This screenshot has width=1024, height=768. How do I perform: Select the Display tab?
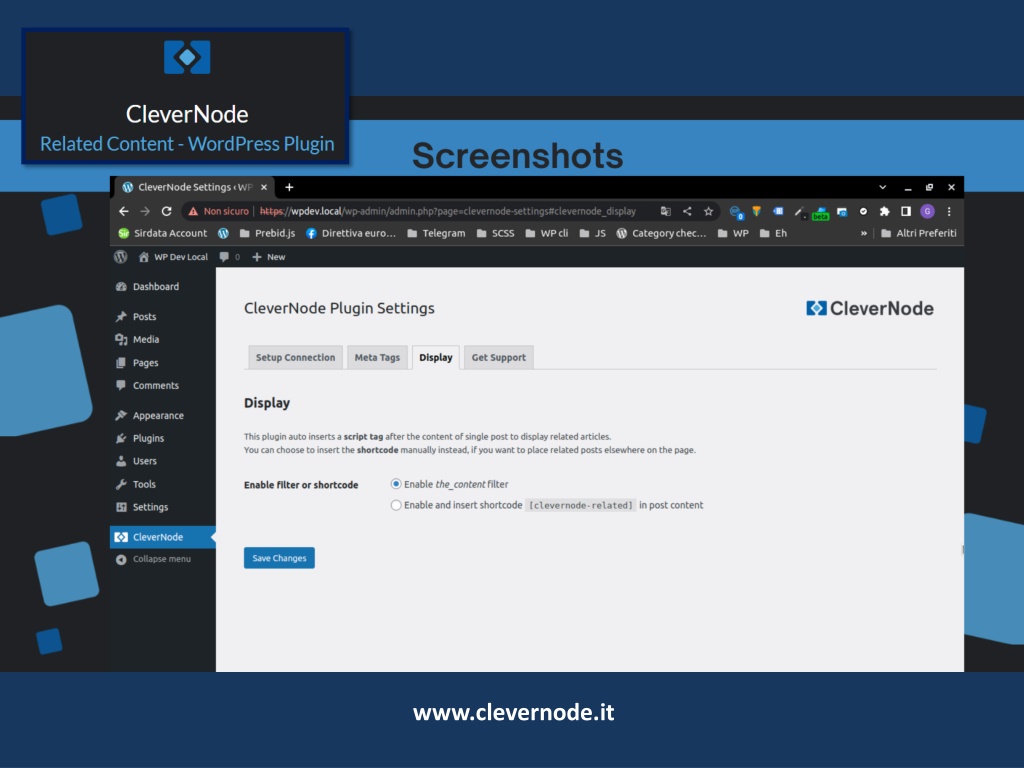[436, 357]
